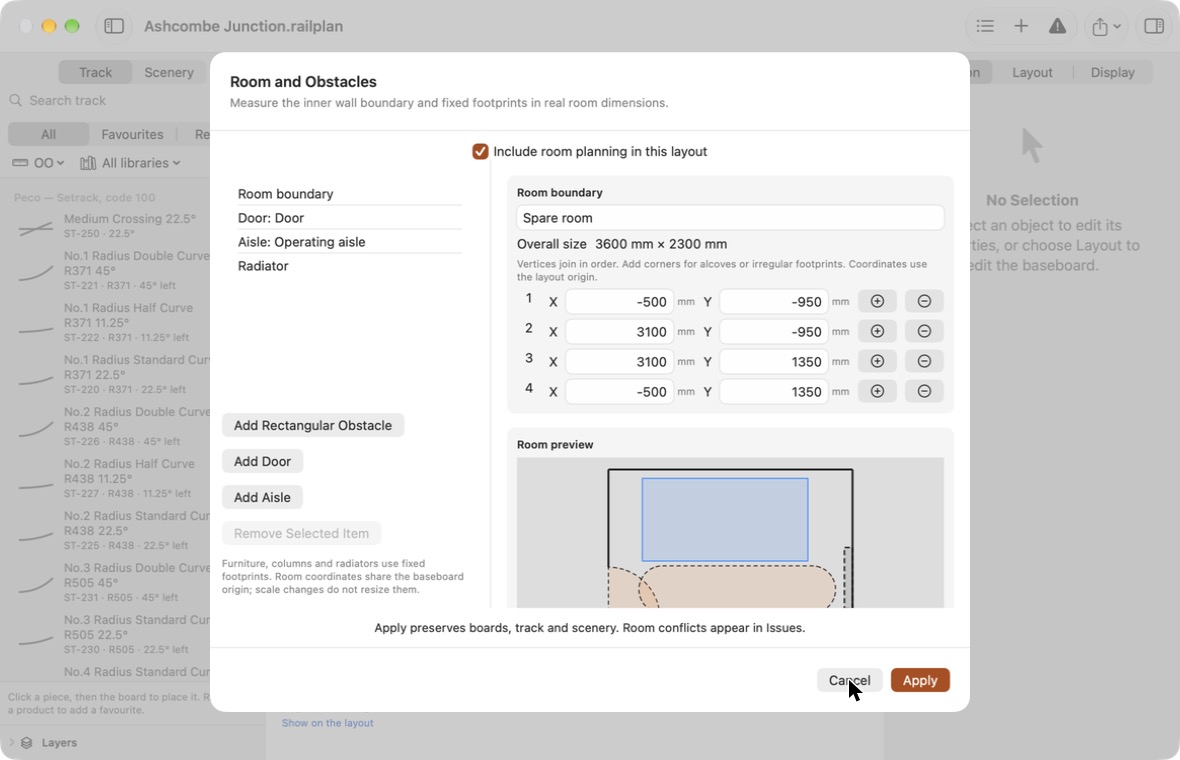Select Radiator in the items list

tap(349, 266)
